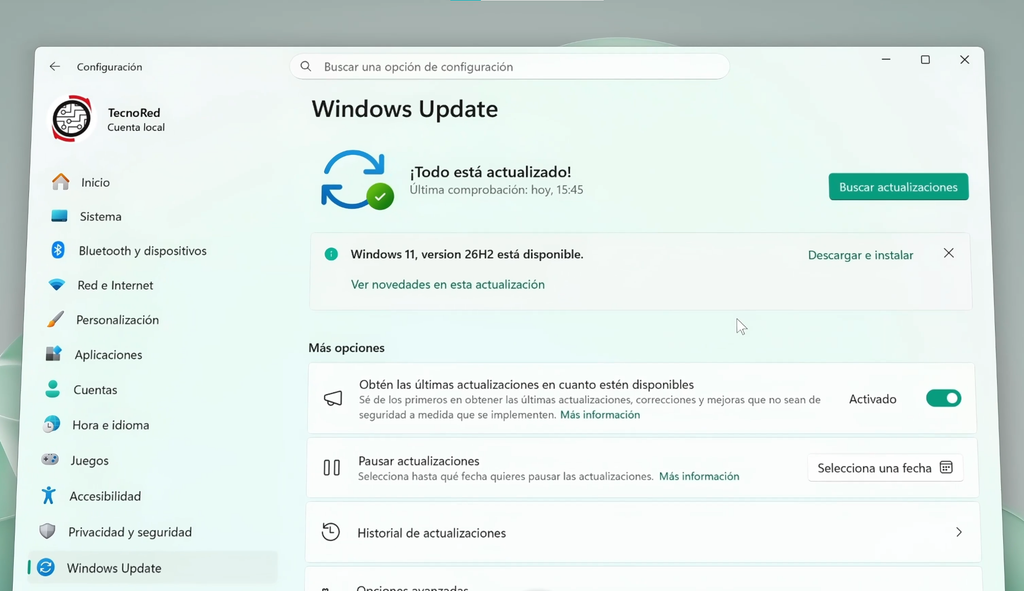Click the pause icon for Pausar actualizaciones
The image size is (1024, 591).
click(x=332, y=468)
